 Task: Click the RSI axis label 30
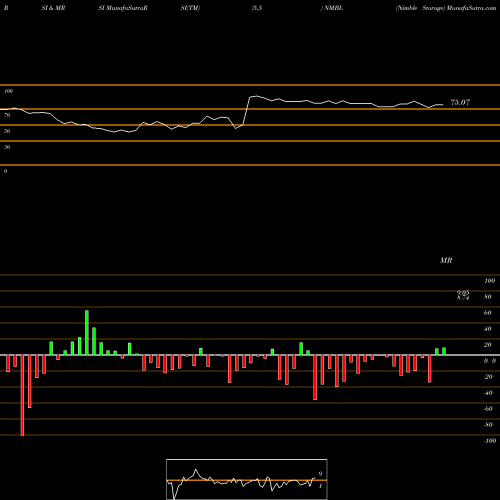(7, 147)
